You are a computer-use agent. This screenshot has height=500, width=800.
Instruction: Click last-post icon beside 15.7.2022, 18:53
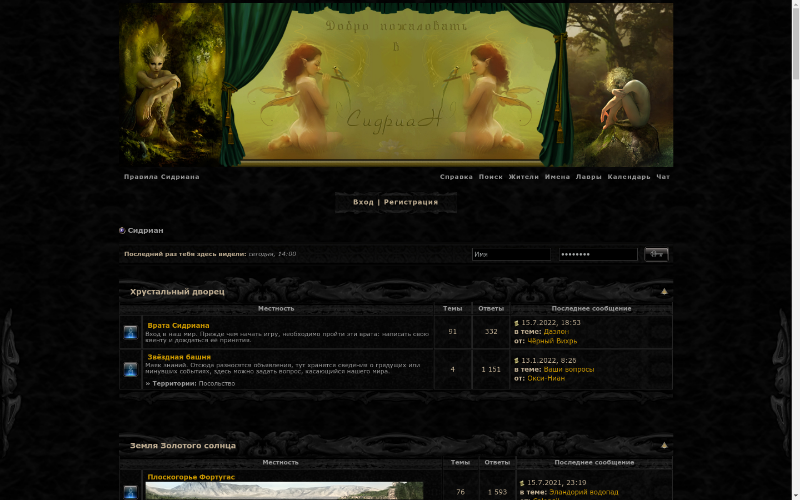point(516,323)
